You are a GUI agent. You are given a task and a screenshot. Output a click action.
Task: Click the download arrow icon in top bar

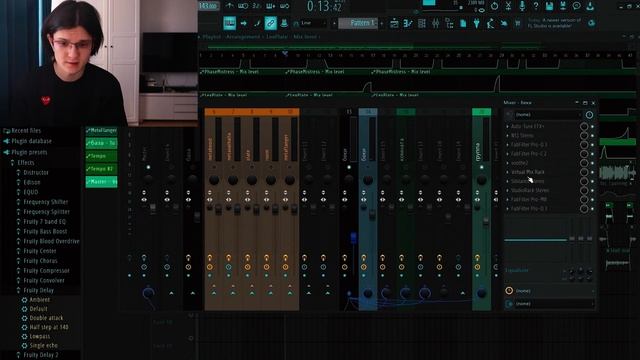click(590, 6)
